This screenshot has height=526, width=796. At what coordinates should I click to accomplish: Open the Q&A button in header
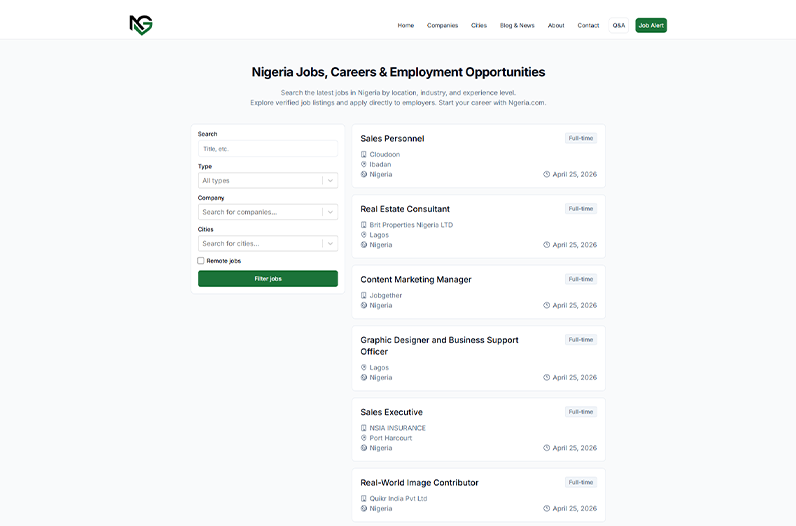[x=619, y=25]
